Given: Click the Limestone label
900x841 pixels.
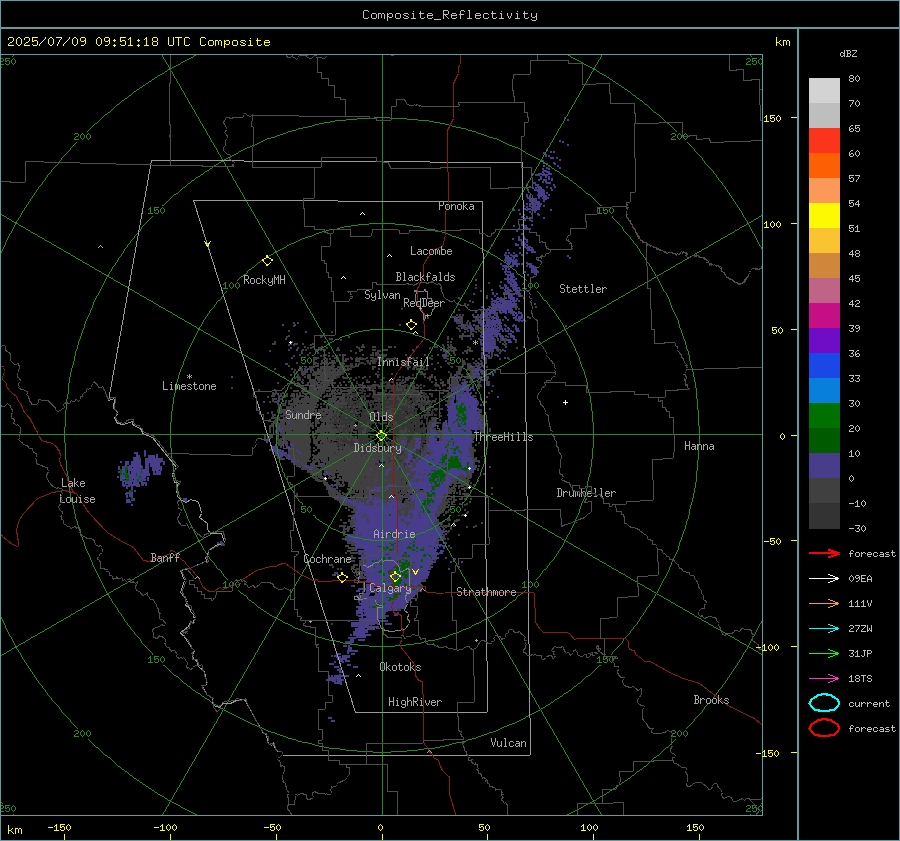Looking at the screenshot, I should (x=189, y=386).
